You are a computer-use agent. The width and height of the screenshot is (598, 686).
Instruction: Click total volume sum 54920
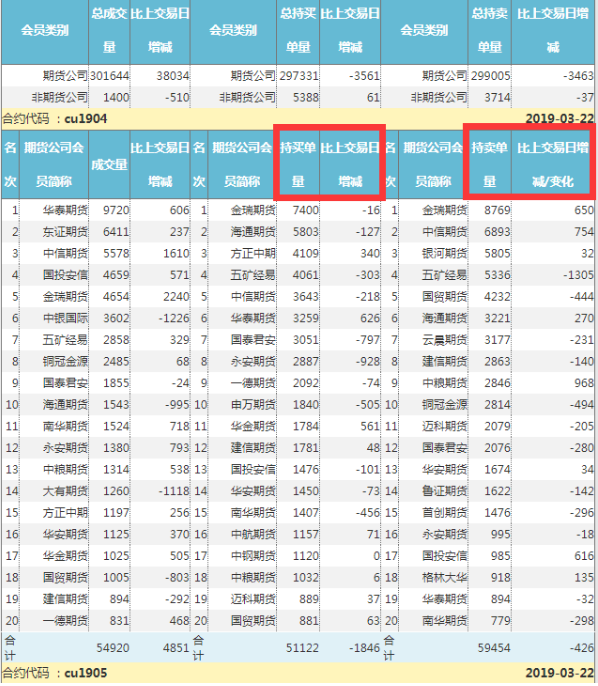click(x=113, y=648)
